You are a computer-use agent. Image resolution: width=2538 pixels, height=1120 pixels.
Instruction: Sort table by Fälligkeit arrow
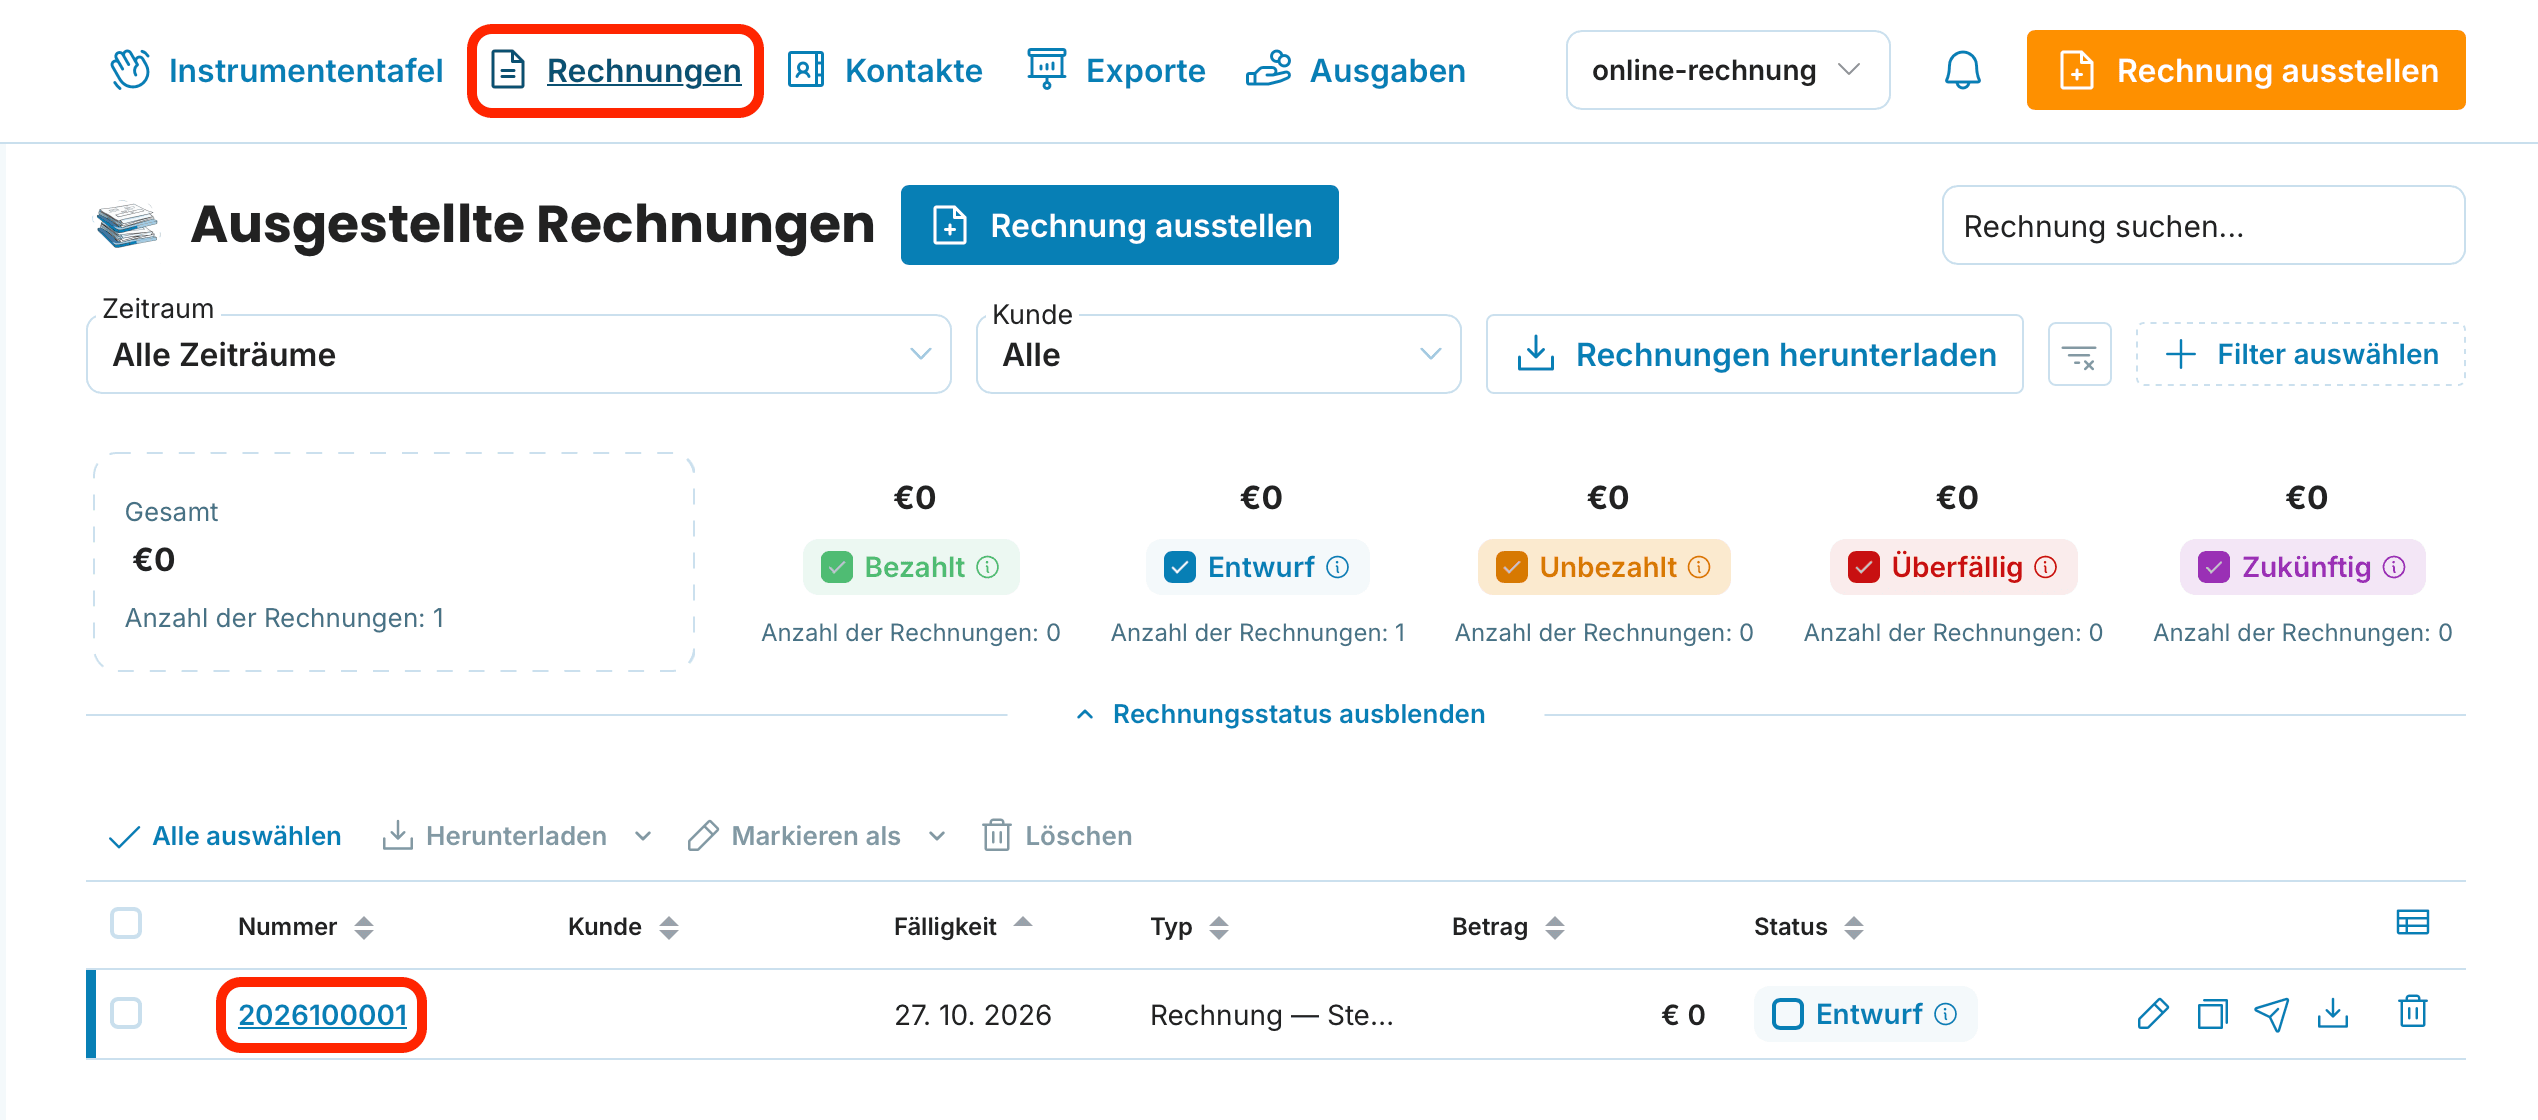[1022, 923]
